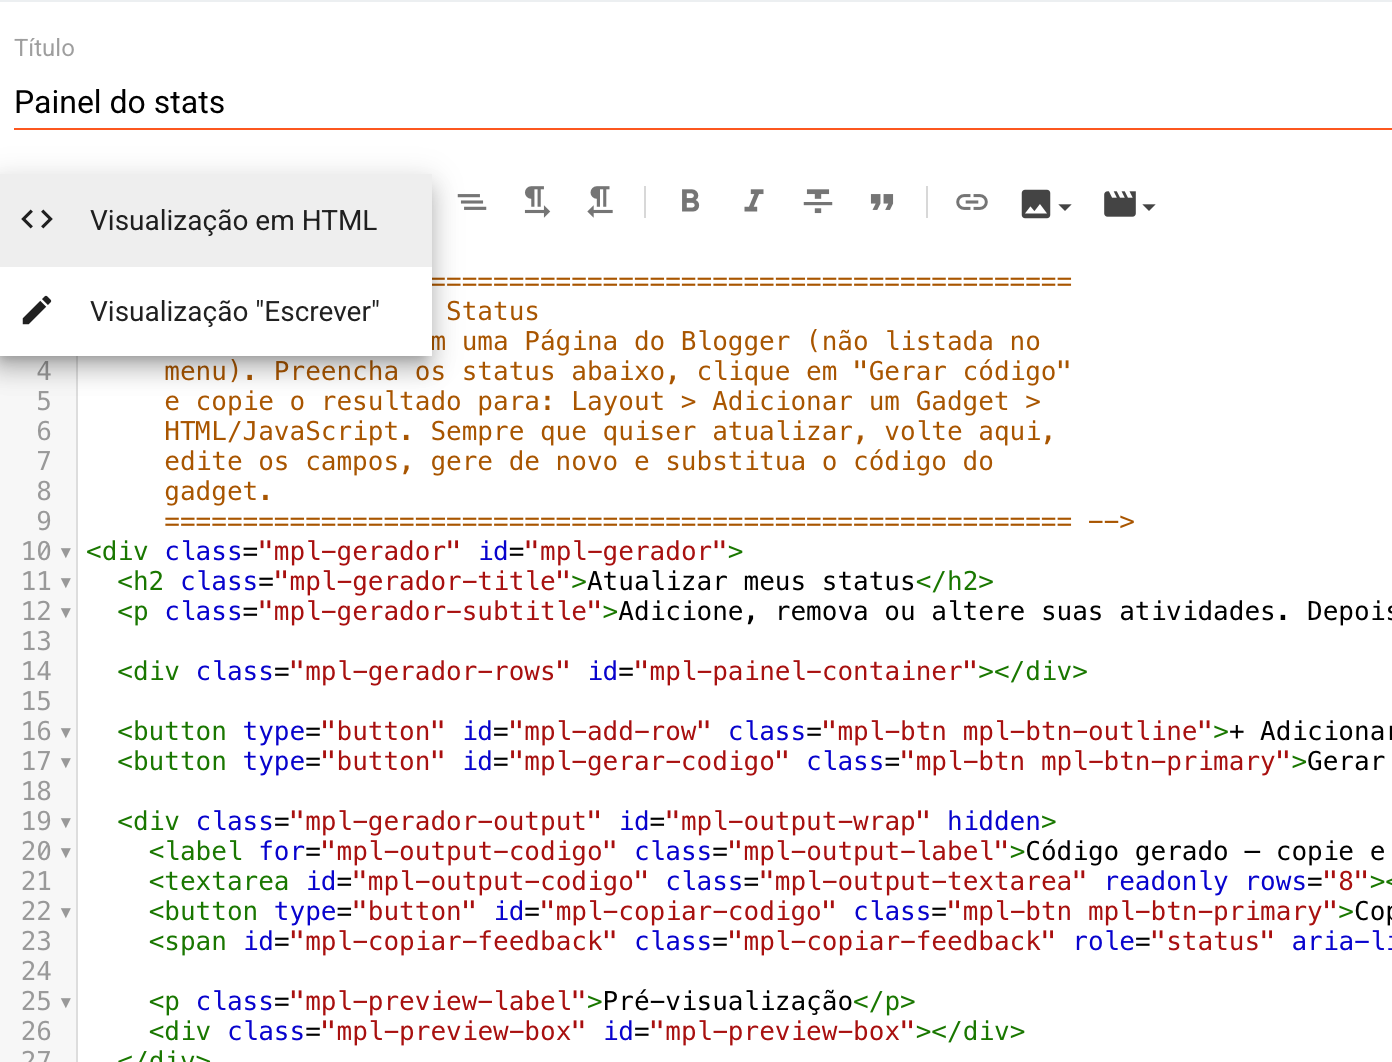
Task: Click the comment word "gadget." on line 8
Action: click(218, 491)
